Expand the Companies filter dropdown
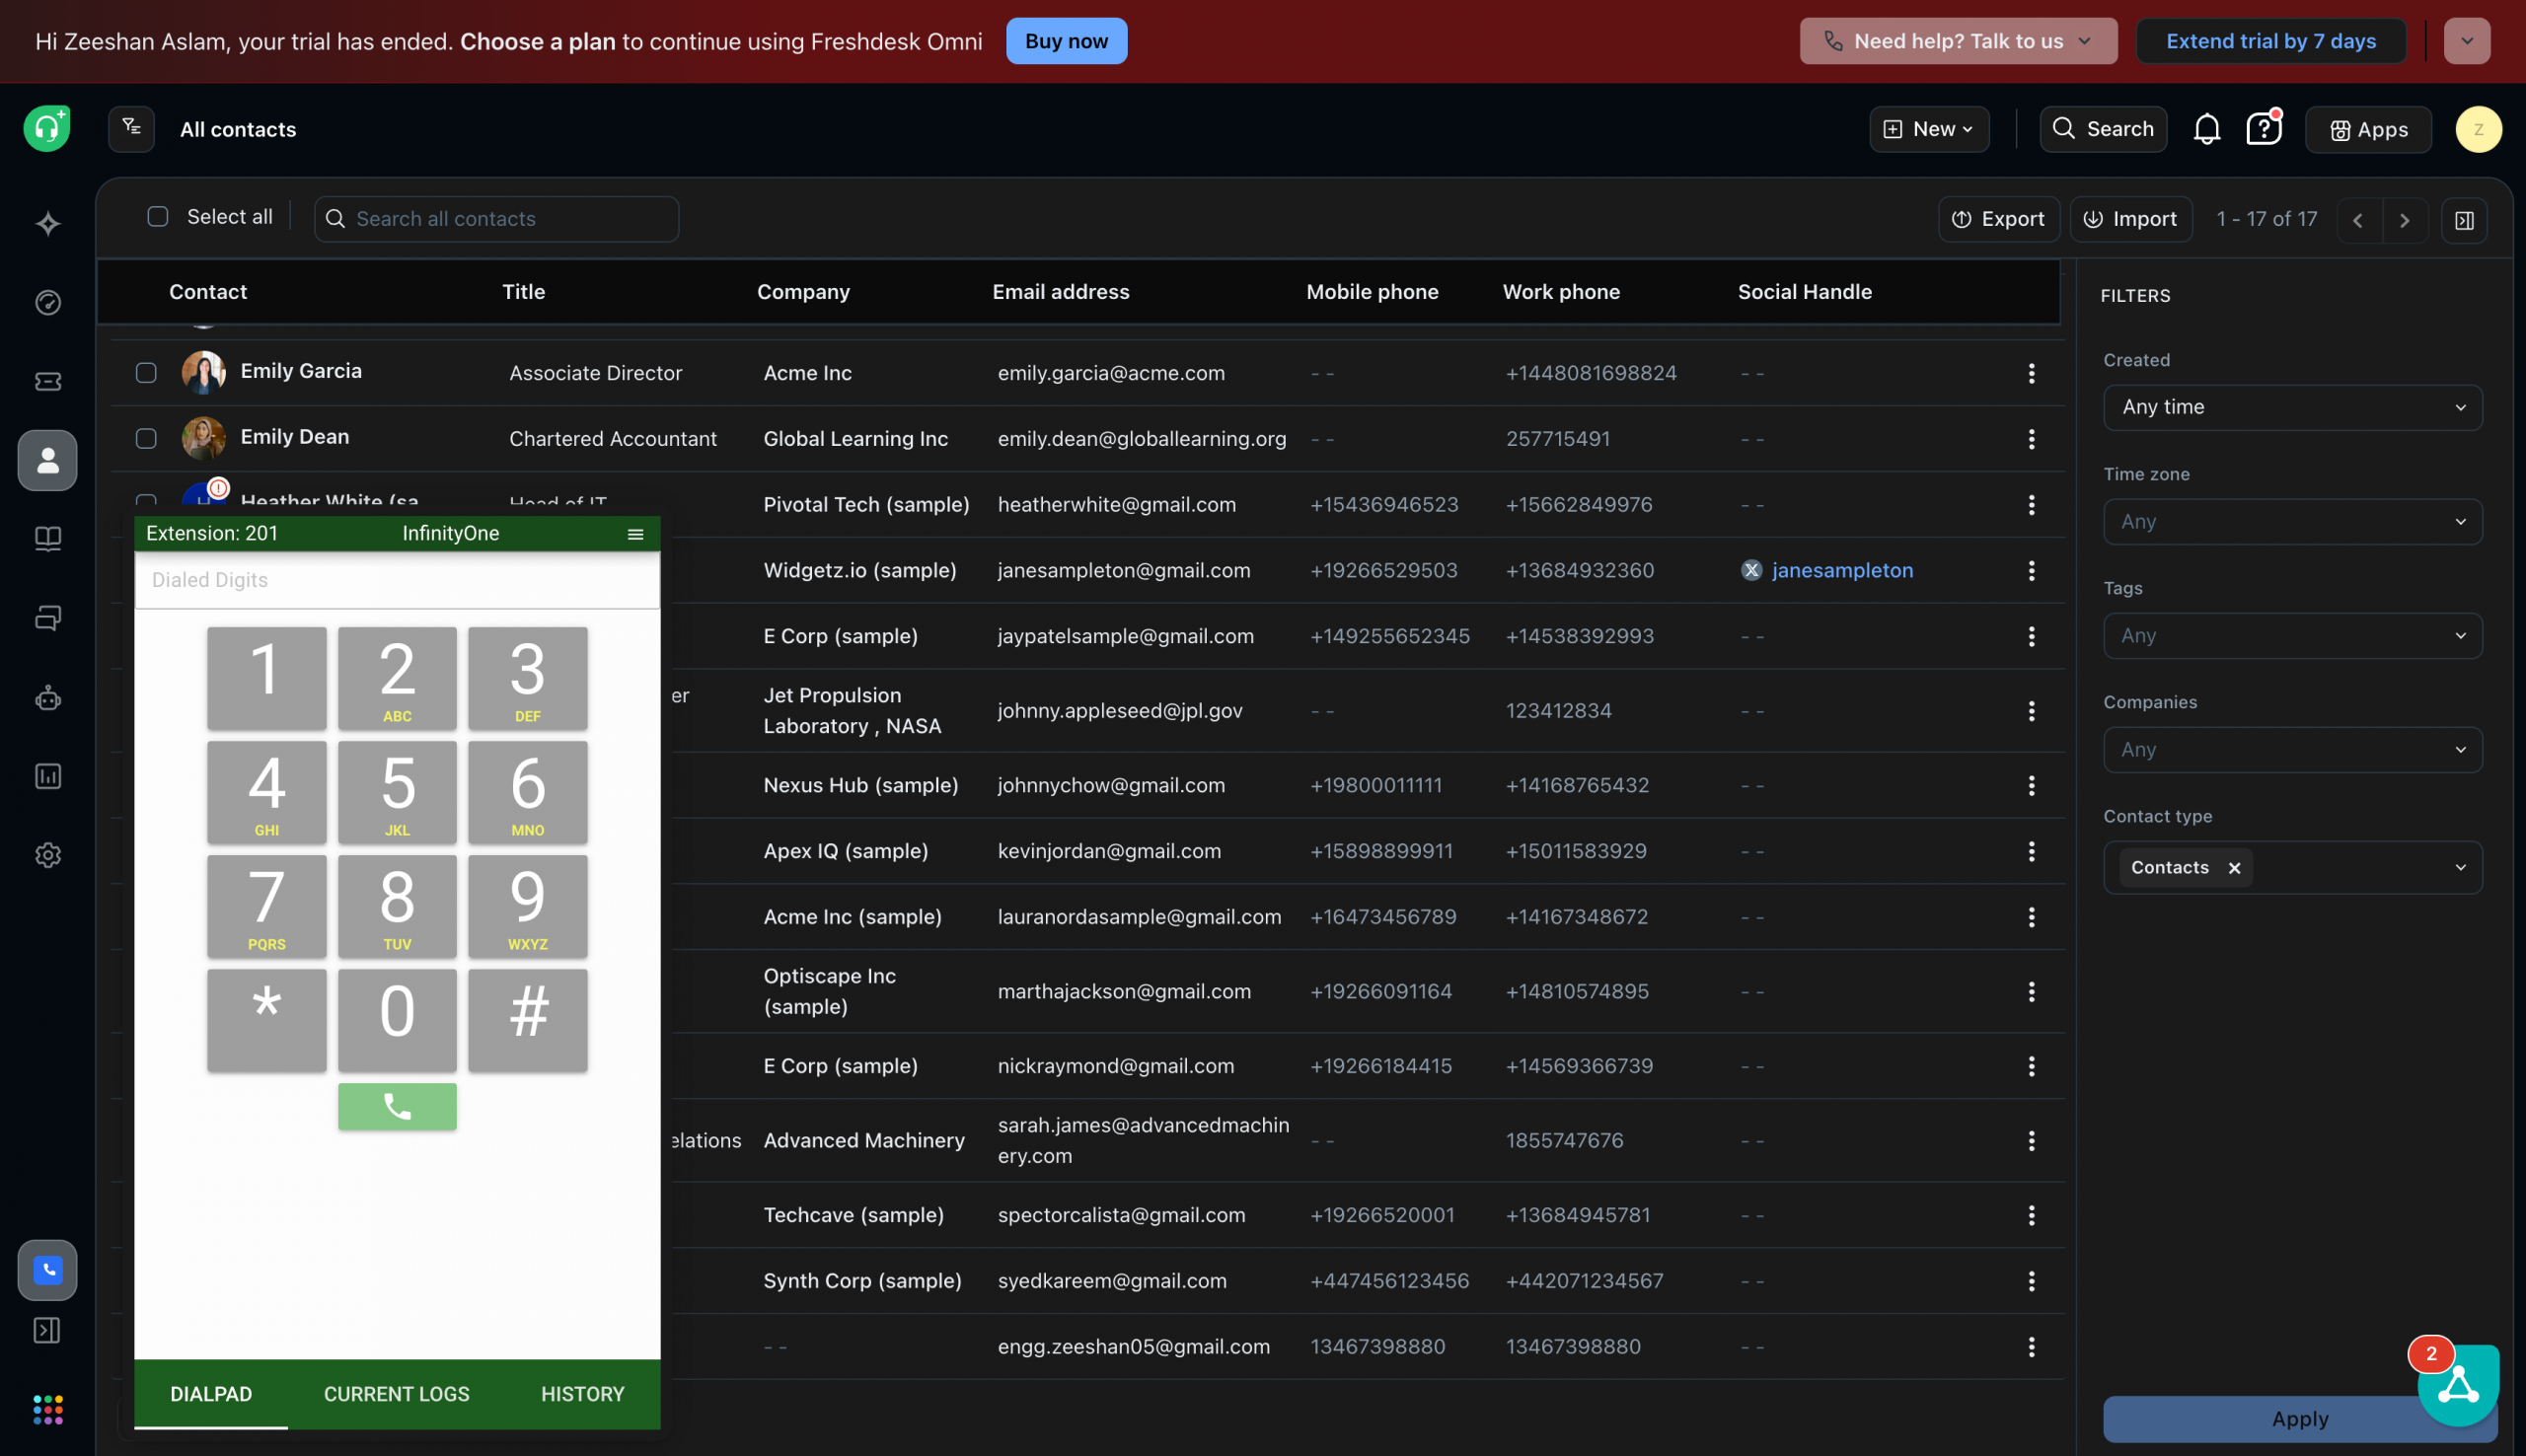Image resolution: width=2526 pixels, height=1456 pixels. [2292, 749]
